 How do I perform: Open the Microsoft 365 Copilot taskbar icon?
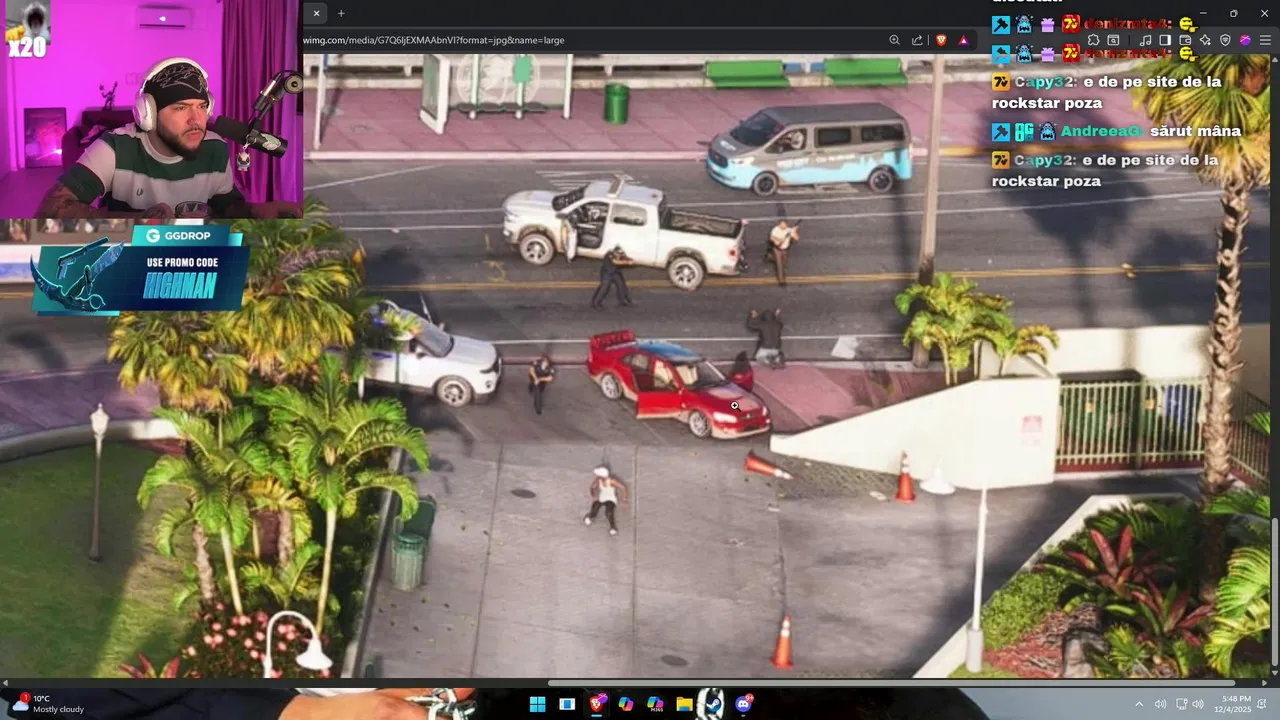655,704
